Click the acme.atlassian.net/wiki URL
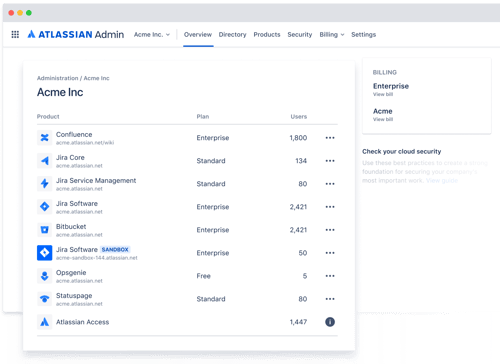Viewport: 500px width, 364px height. [x=85, y=143]
